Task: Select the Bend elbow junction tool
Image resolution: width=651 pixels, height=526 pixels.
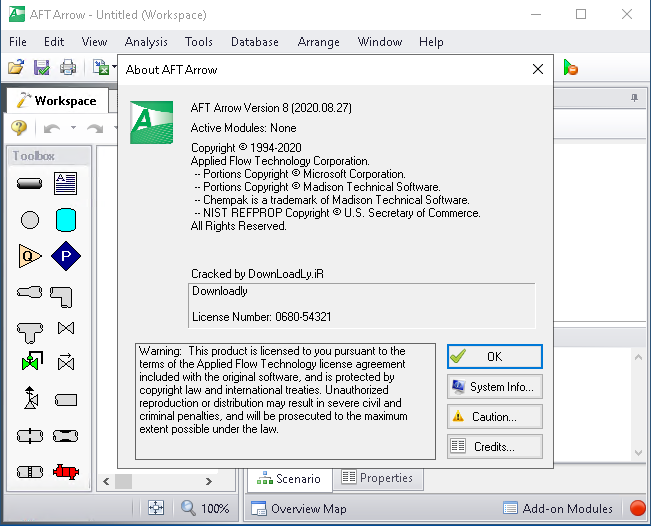Action: pyautogui.click(x=62, y=294)
